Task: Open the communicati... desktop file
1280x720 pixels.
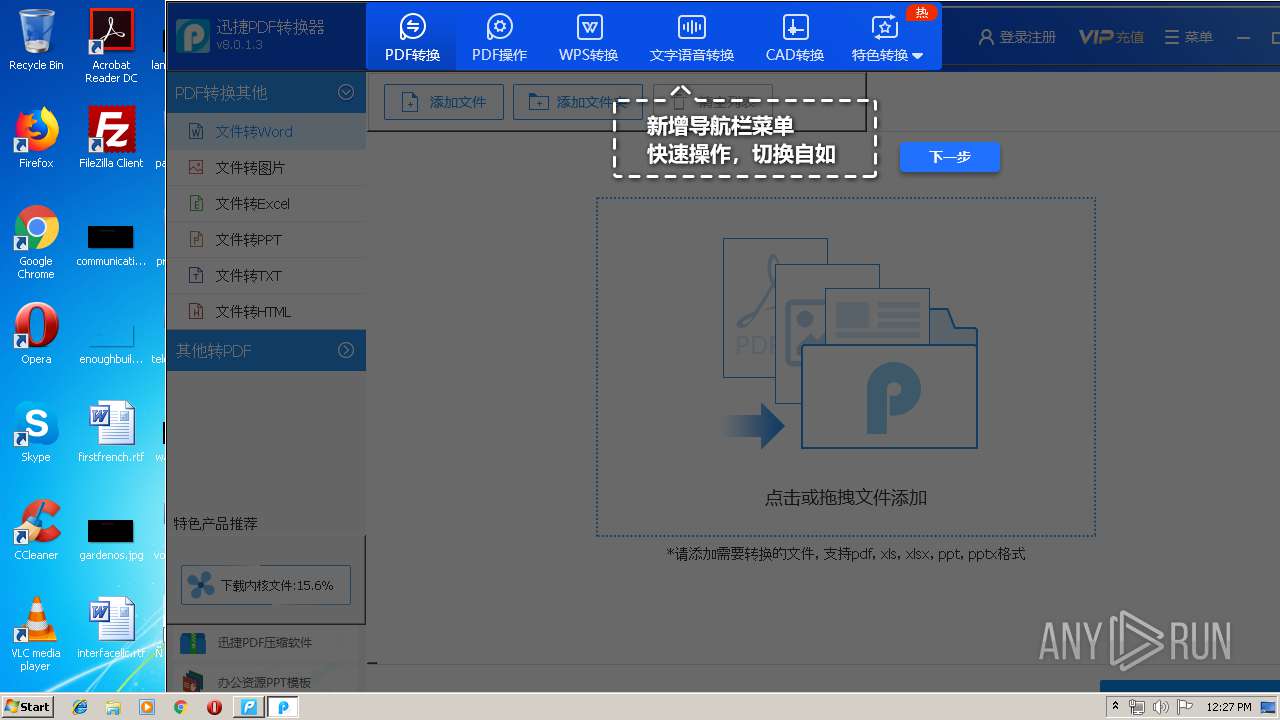Action: click(x=111, y=245)
